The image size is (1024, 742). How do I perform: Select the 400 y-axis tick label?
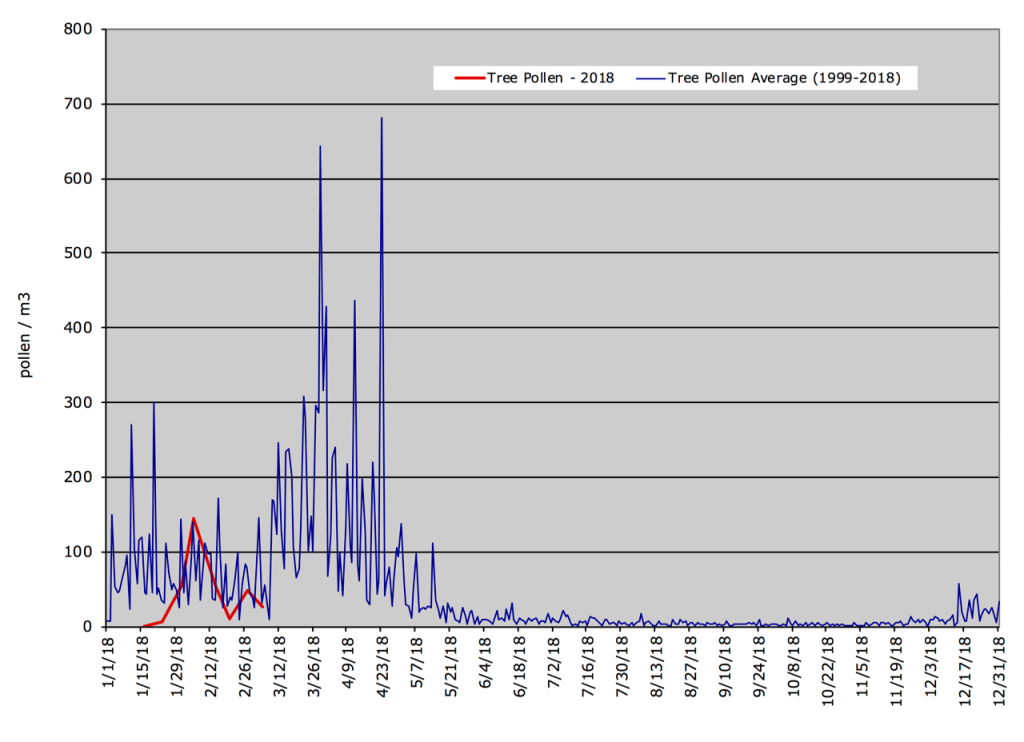[80, 327]
